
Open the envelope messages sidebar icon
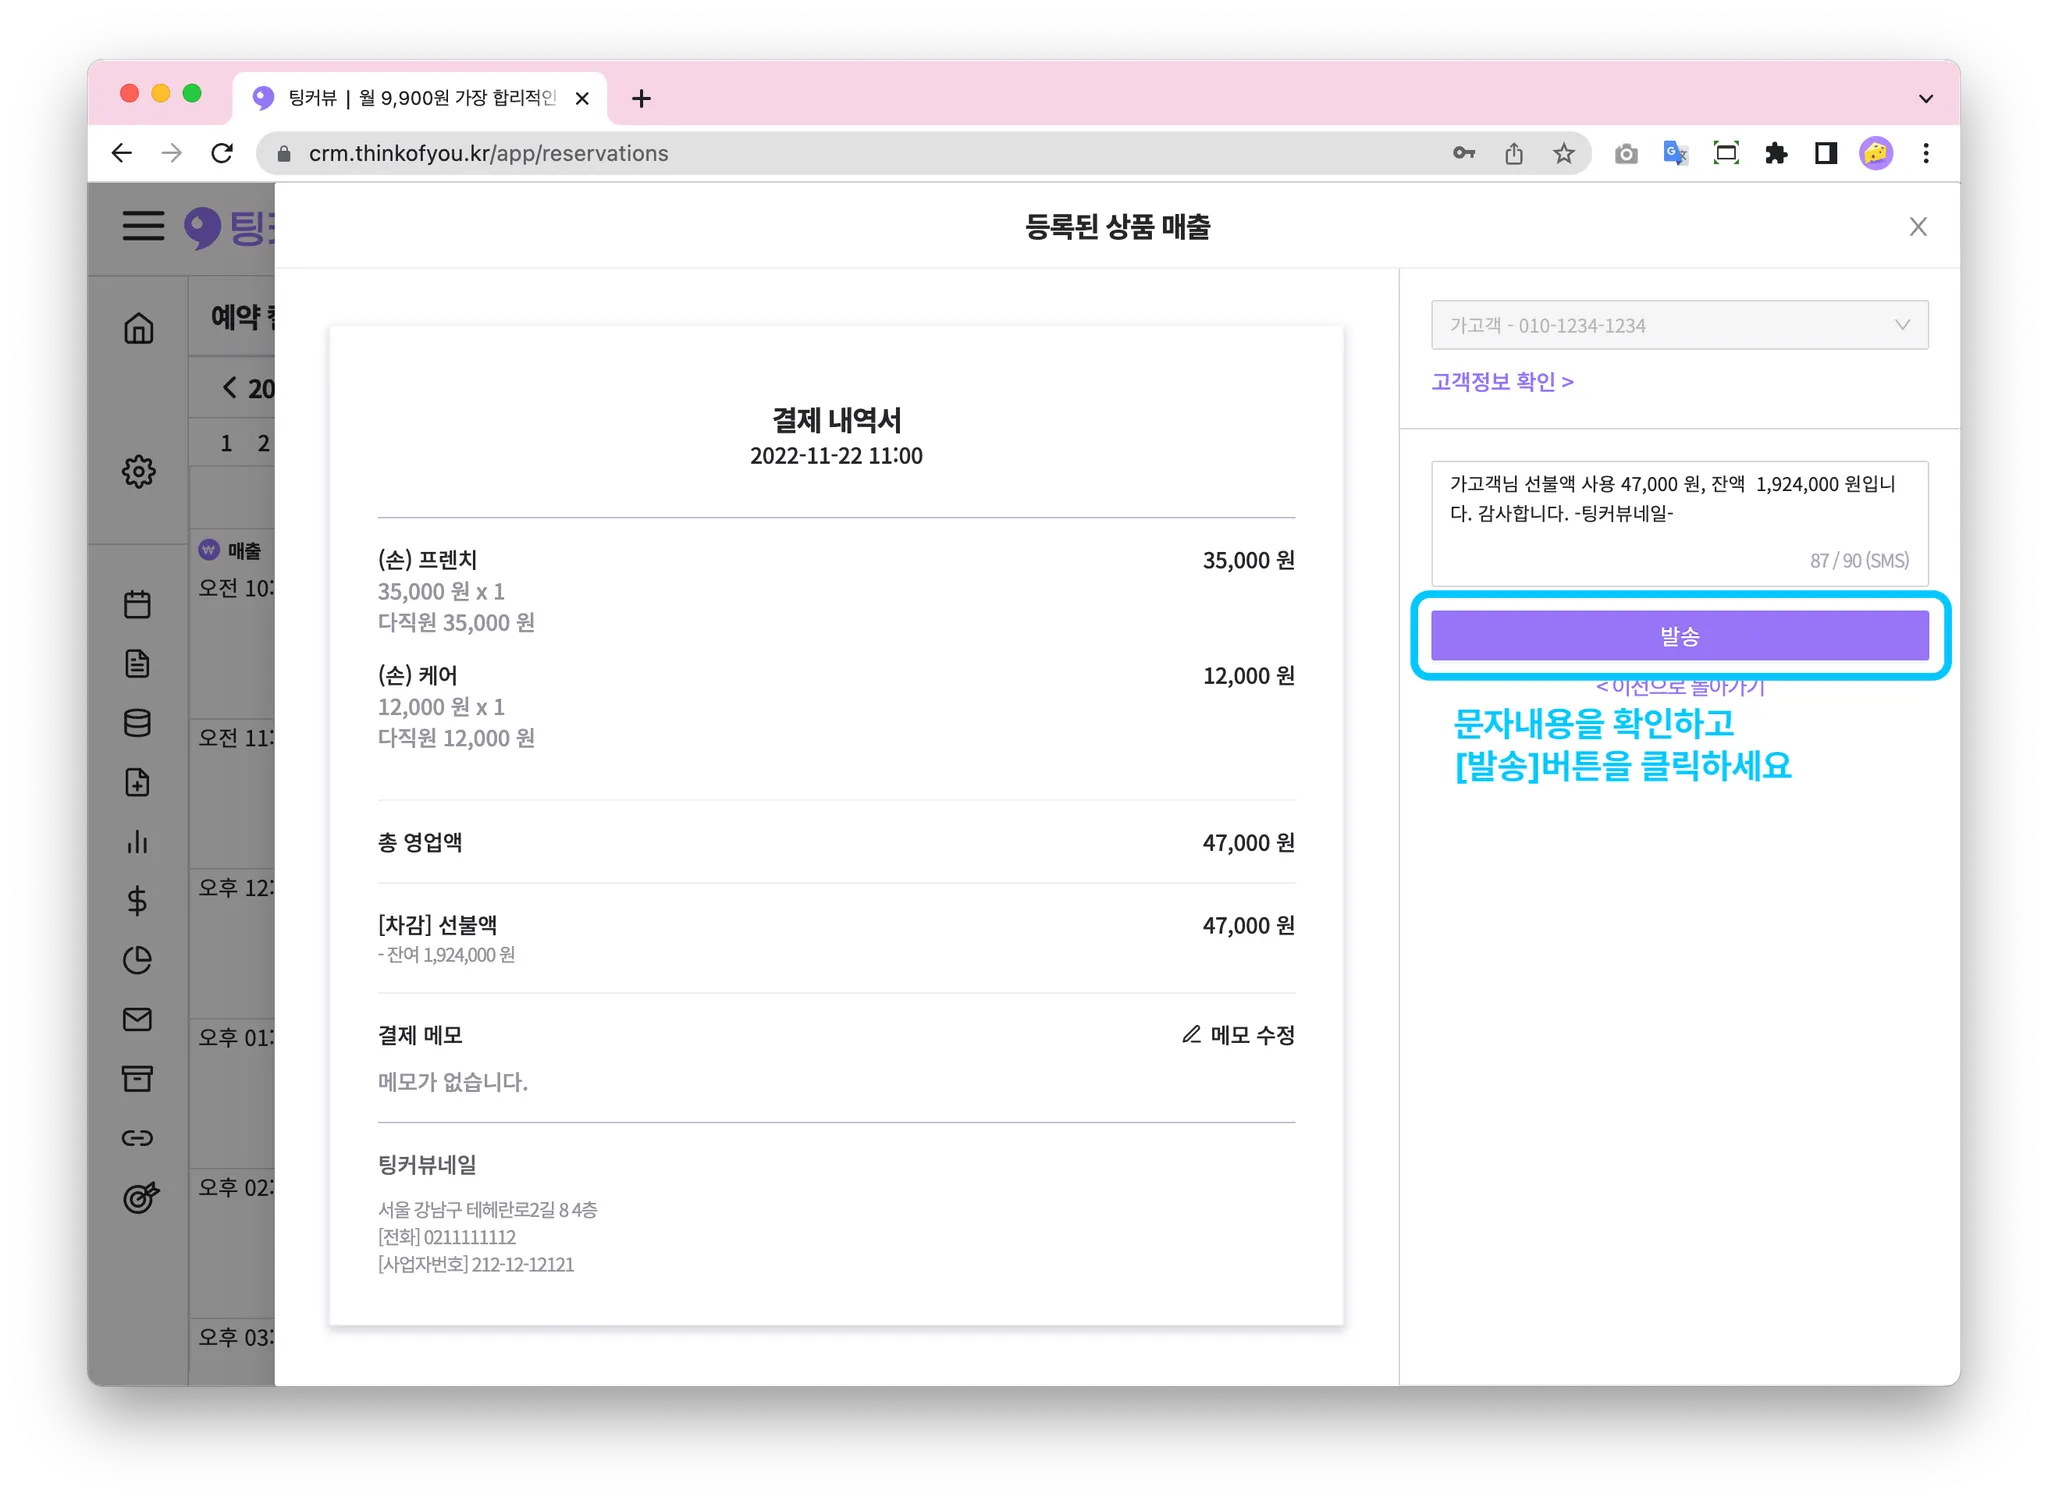tap(138, 1019)
